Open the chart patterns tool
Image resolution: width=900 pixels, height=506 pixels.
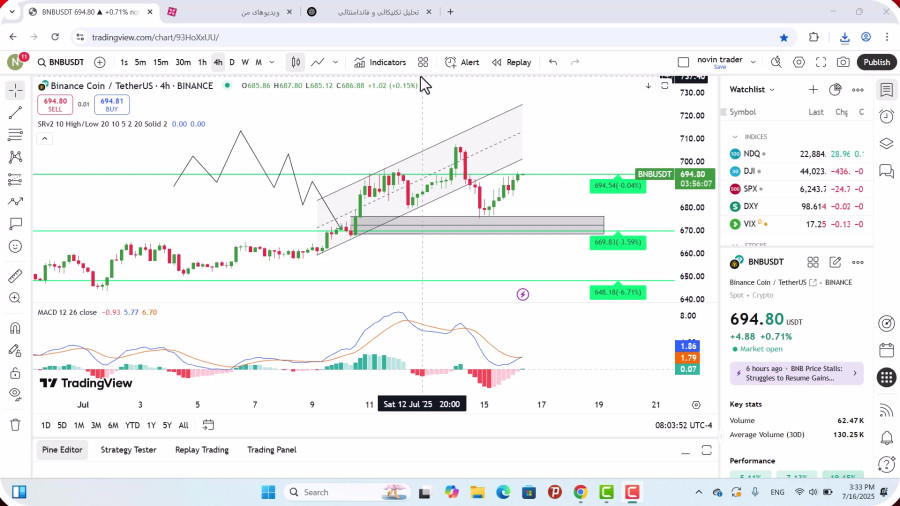[15, 157]
